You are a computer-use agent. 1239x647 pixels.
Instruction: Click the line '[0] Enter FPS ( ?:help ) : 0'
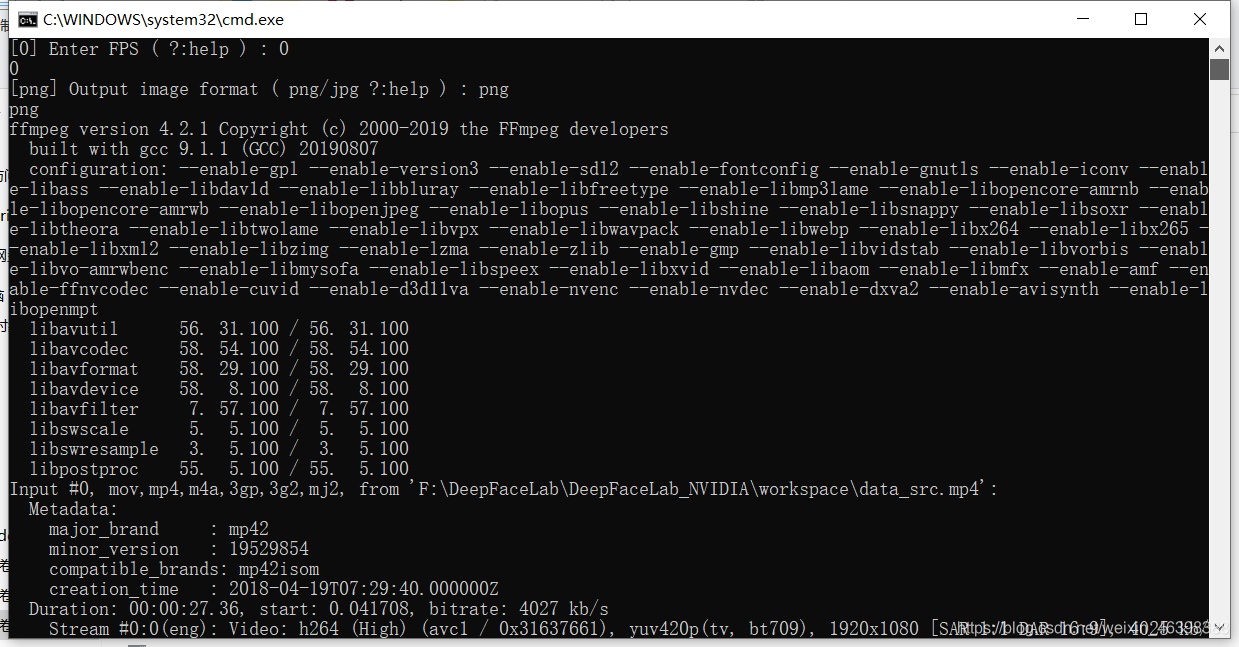149,49
